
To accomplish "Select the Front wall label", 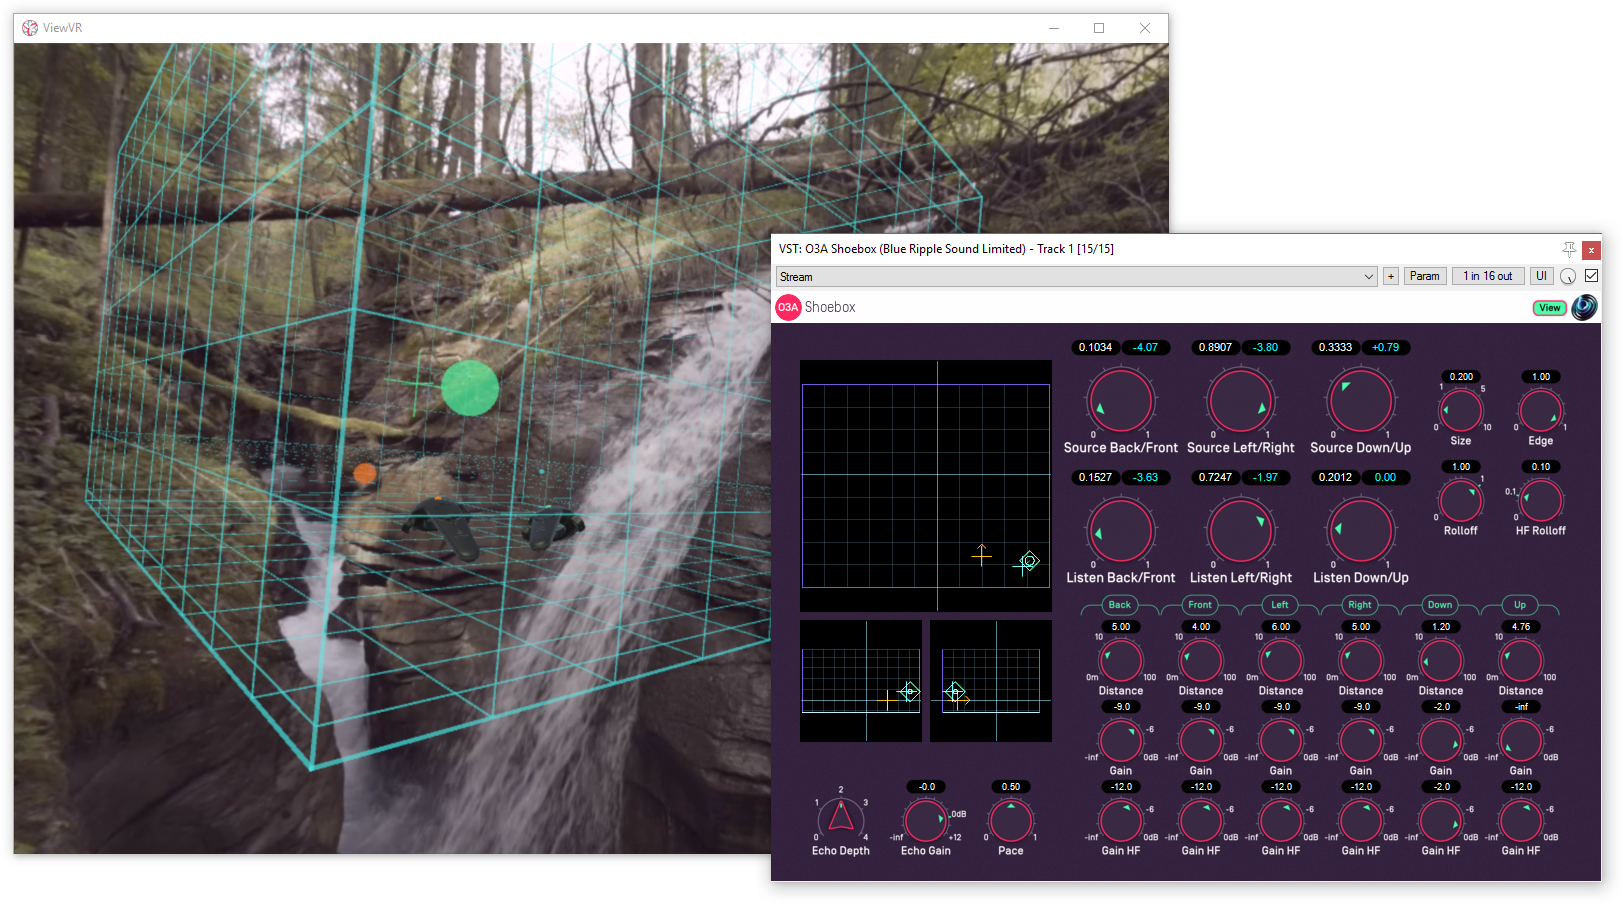I will pyautogui.click(x=1200, y=605).
